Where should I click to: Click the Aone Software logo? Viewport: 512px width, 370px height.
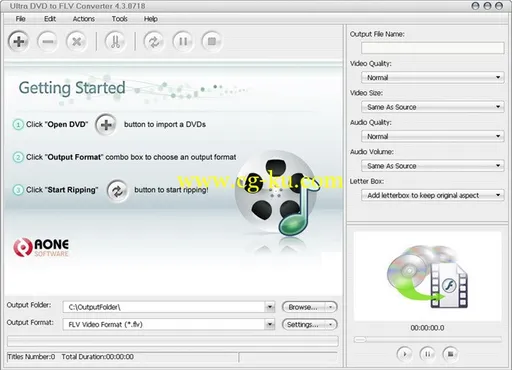click(41, 247)
